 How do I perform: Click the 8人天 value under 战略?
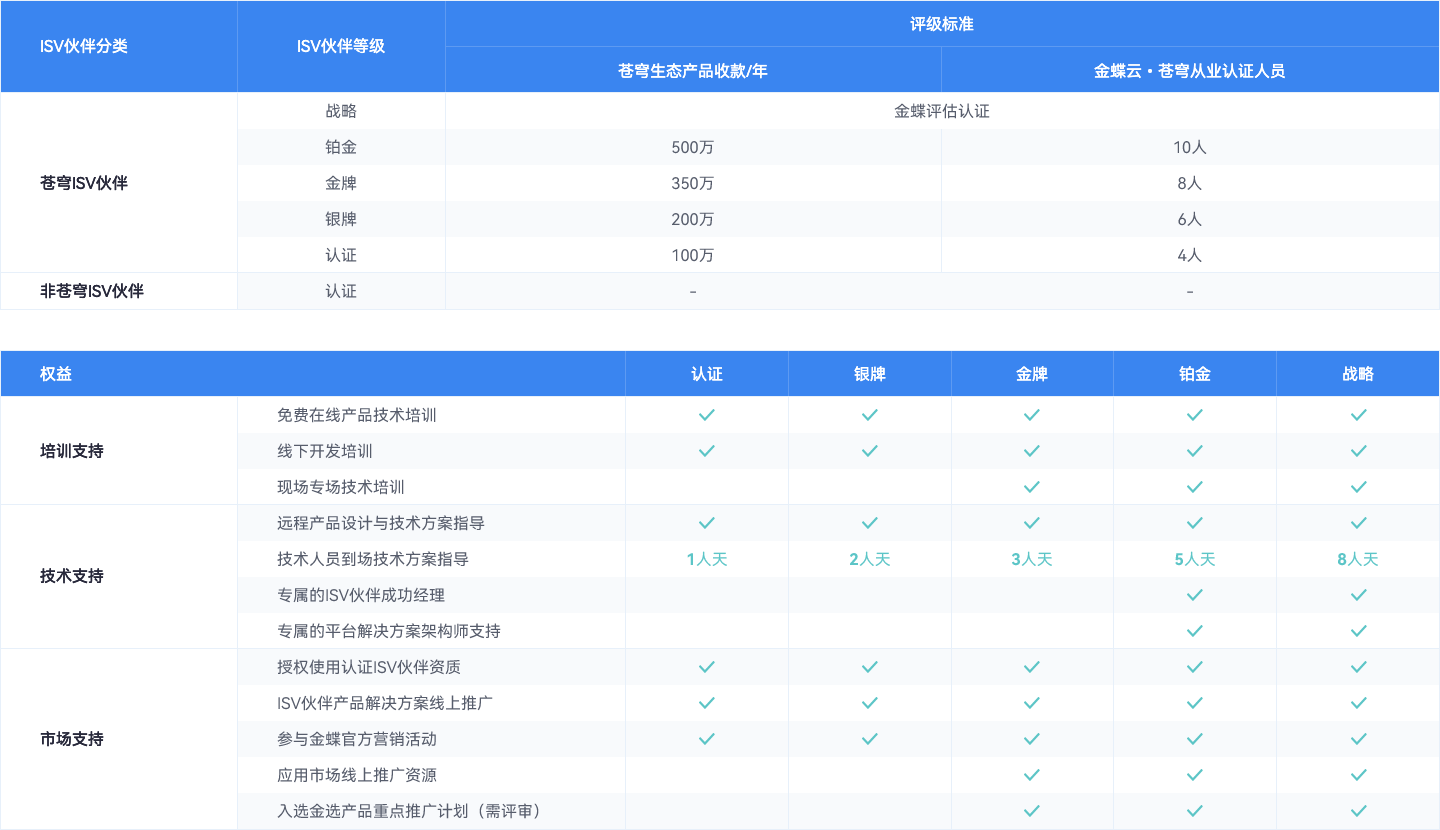[x=1358, y=558]
